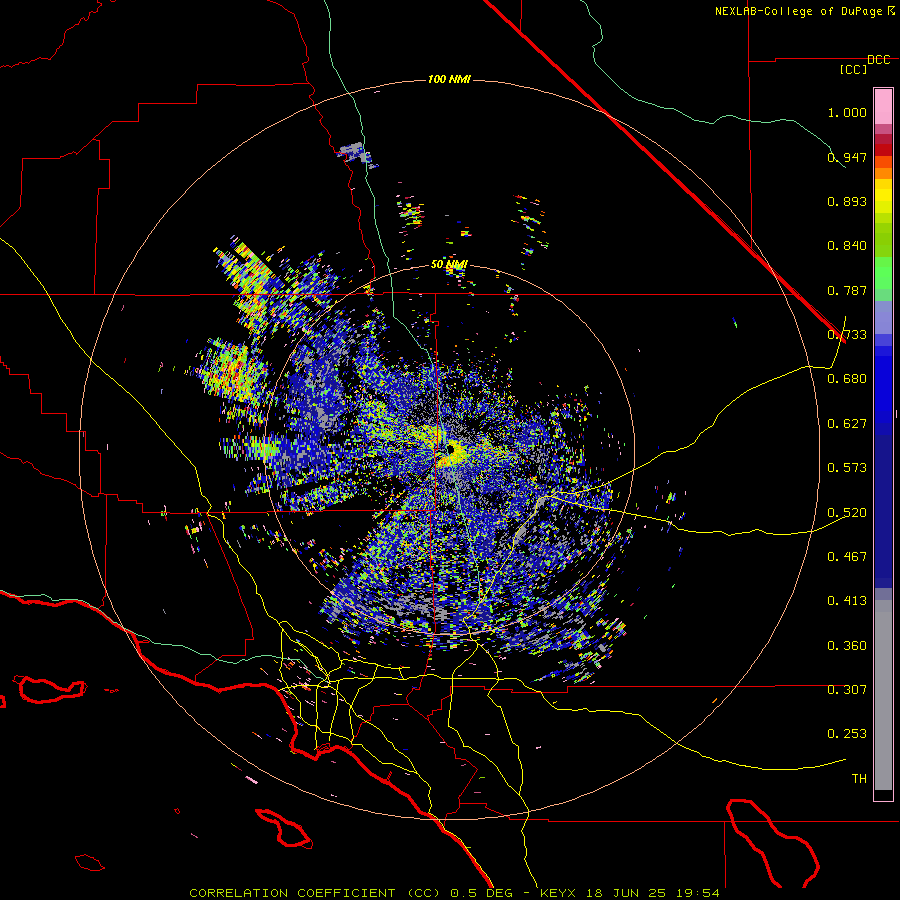Select the 0.467 scale value

pyautogui.click(x=847, y=557)
